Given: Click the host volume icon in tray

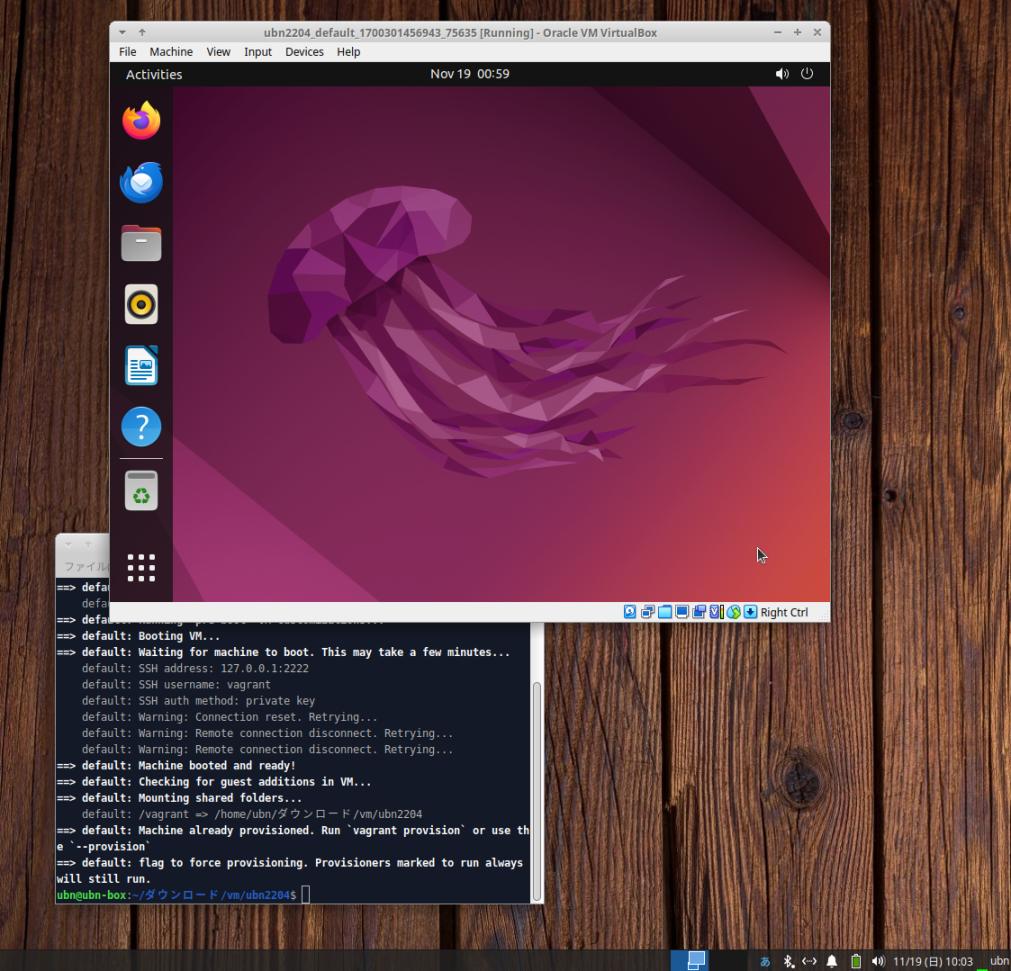Looking at the screenshot, I should [x=878, y=961].
